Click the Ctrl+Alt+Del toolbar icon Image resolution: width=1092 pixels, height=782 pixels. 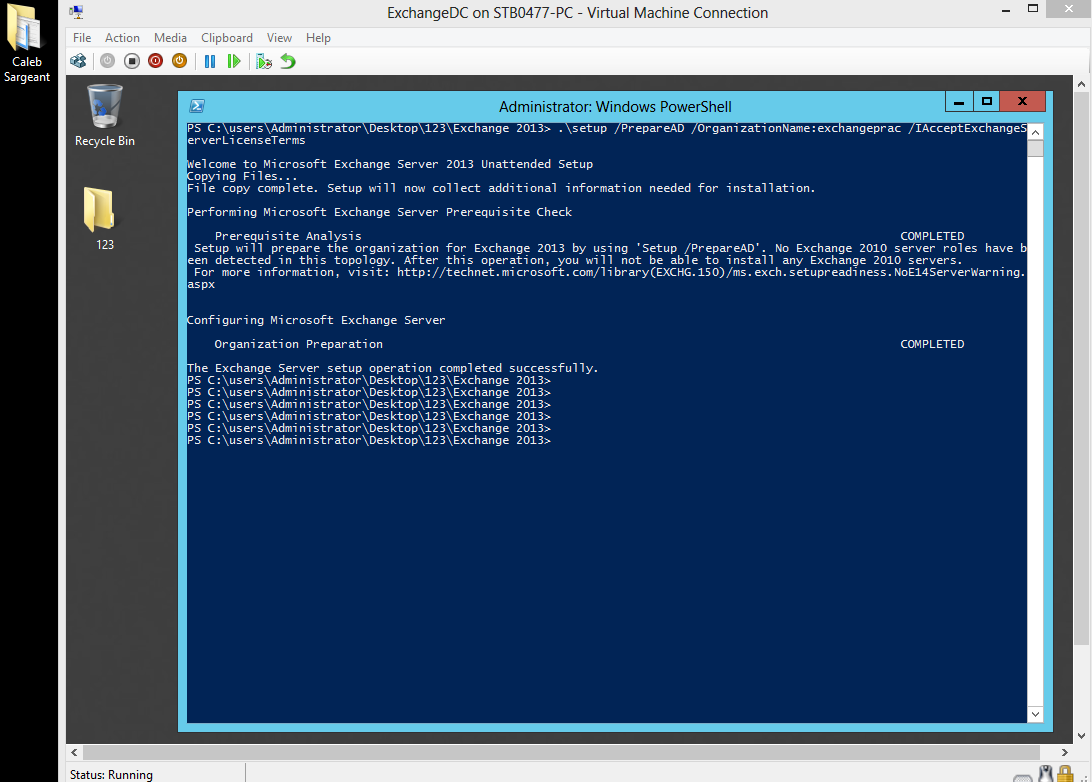click(x=78, y=61)
